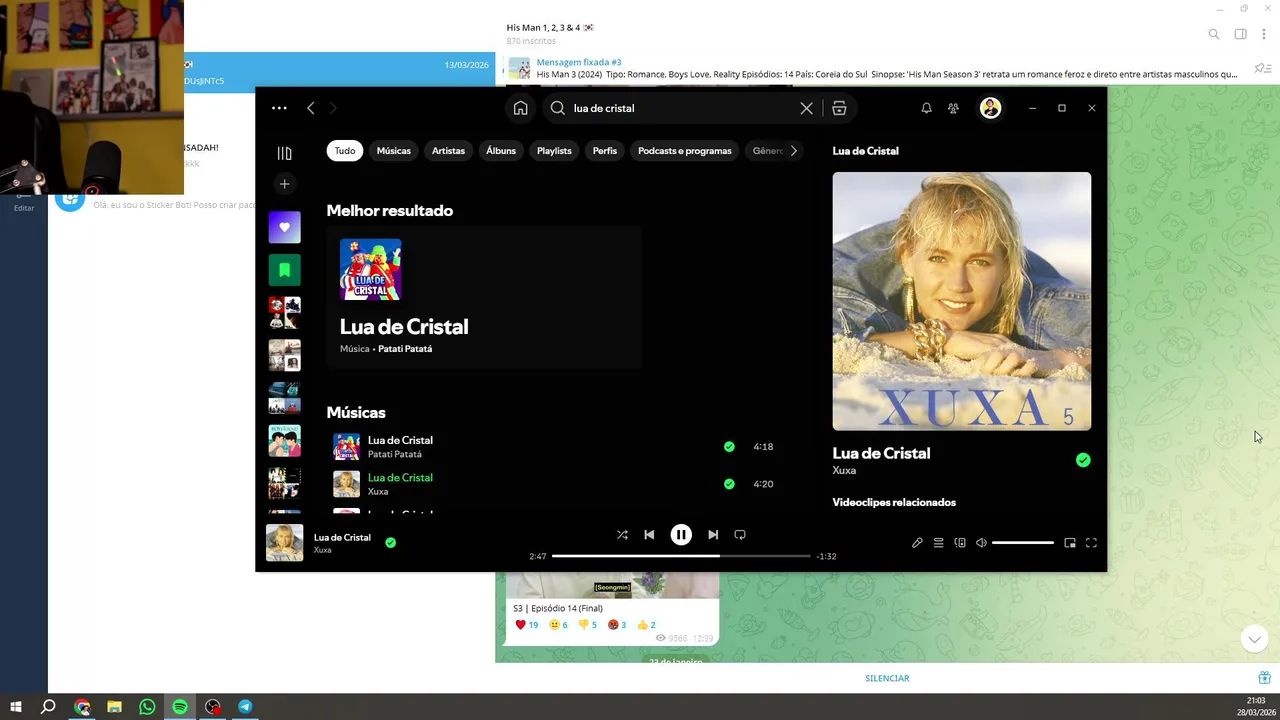Open lyrics microphone icon
Screen dimensions: 1280x720
(x=917, y=543)
